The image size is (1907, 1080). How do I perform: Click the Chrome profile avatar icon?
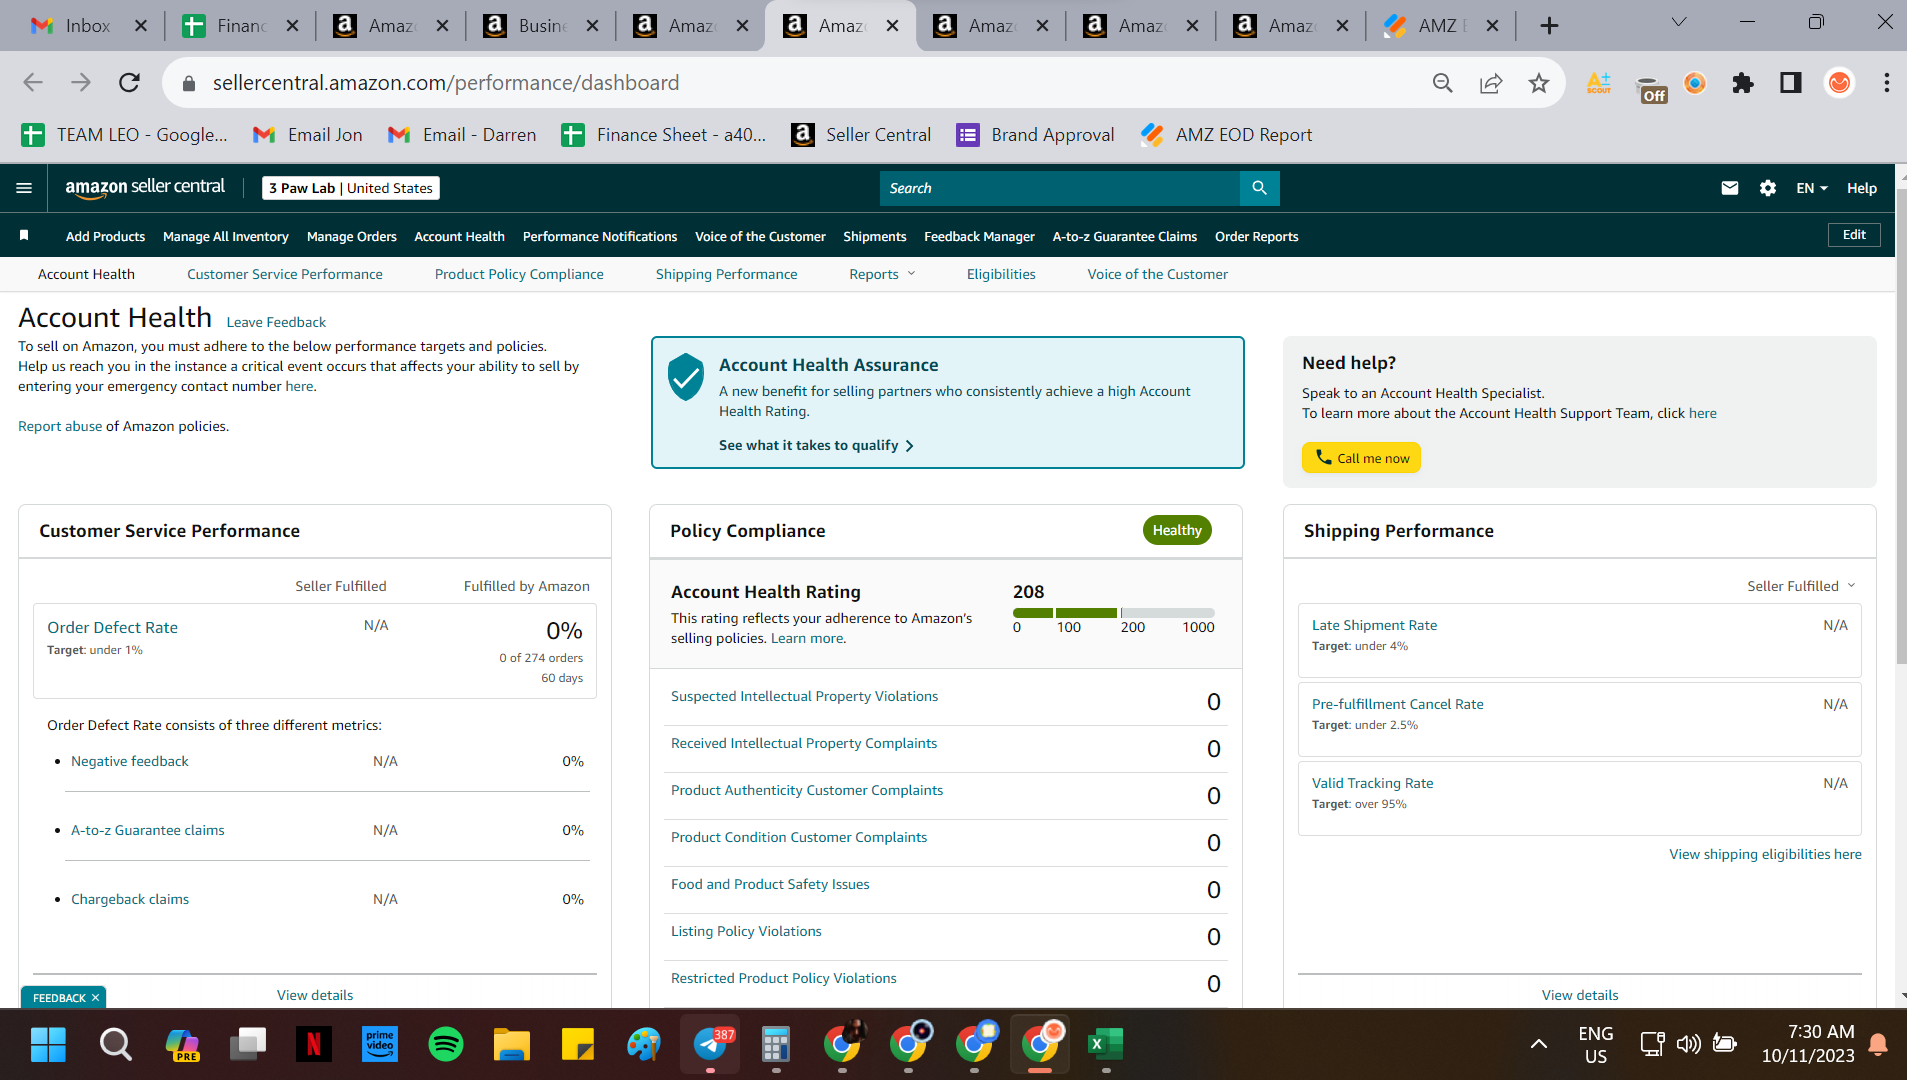pyautogui.click(x=1838, y=83)
